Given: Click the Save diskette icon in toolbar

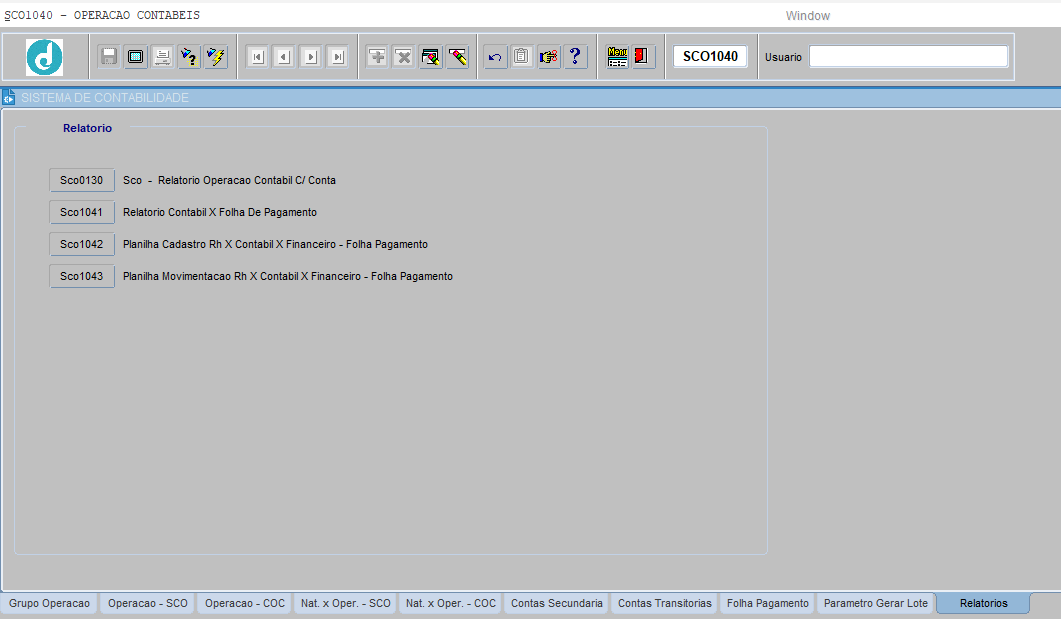Looking at the screenshot, I should pyautogui.click(x=109, y=57).
